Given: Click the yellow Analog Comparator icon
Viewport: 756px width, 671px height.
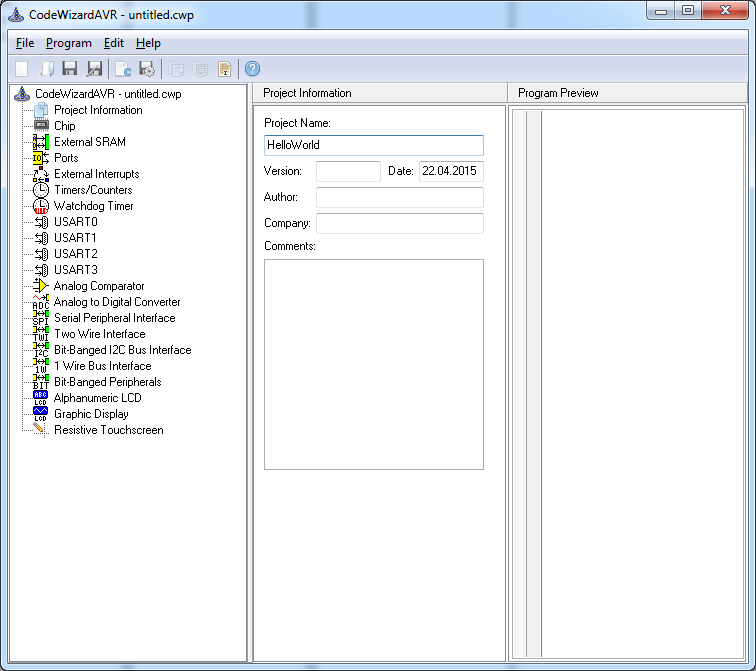Looking at the screenshot, I should tap(41, 286).
